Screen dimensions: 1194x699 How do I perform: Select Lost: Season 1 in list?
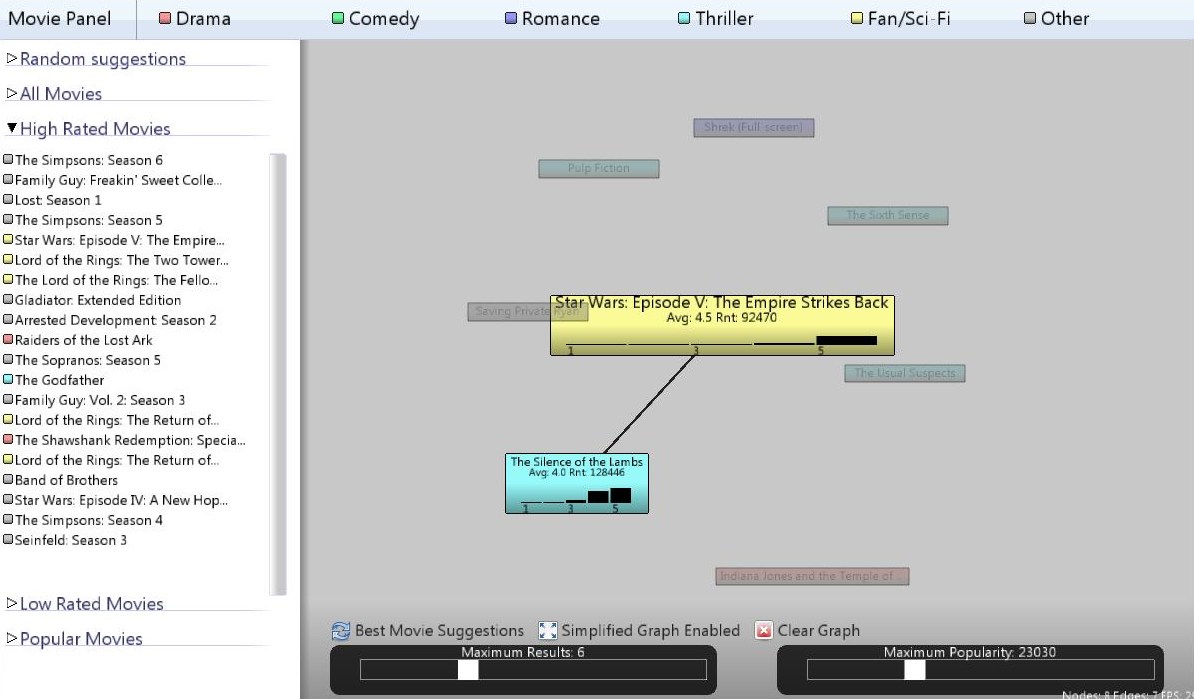(x=53, y=200)
